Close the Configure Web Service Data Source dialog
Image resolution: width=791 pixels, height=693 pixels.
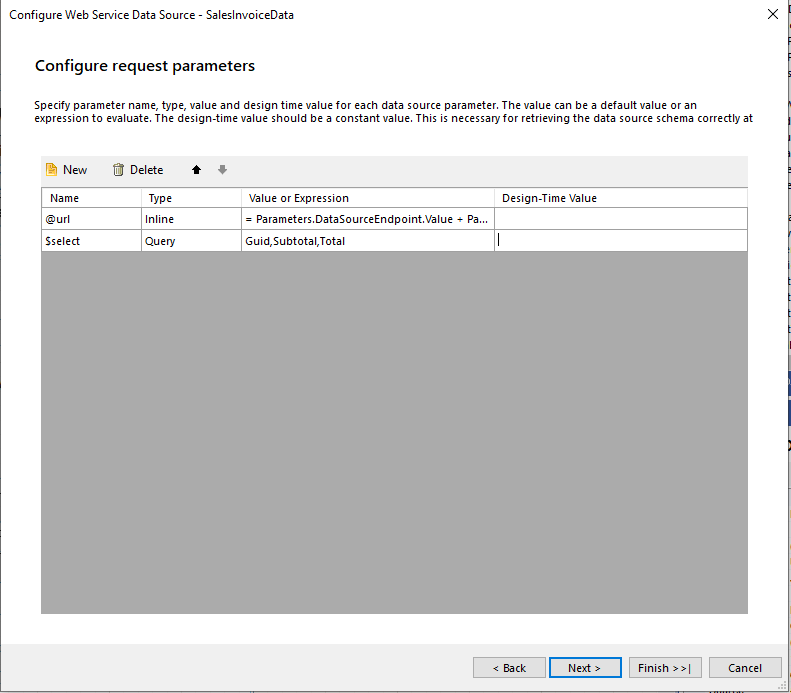(772, 14)
